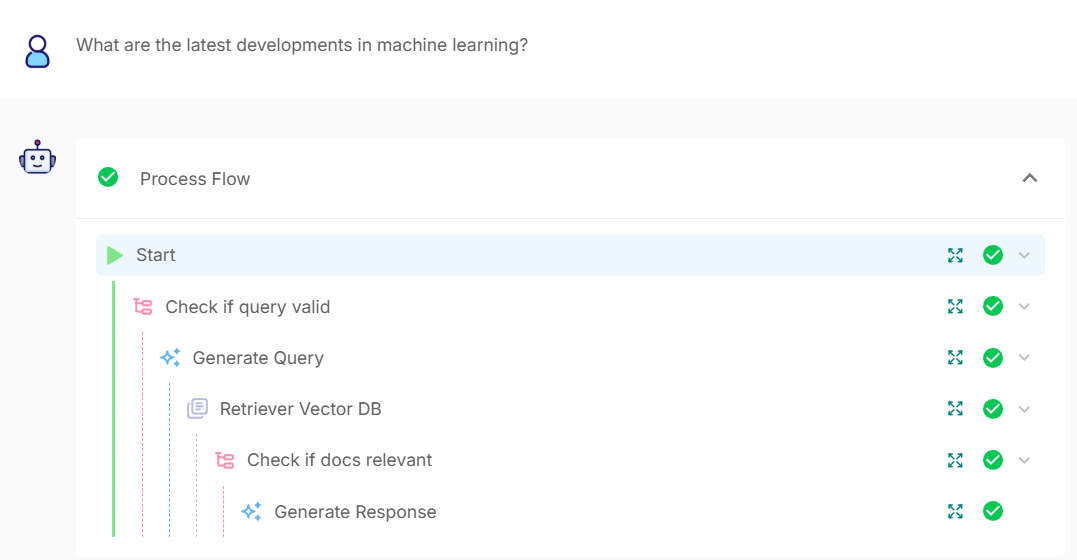Click the Start row success checkmark
The height and width of the screenshot is (560, 1077).
tap(993, 255)
